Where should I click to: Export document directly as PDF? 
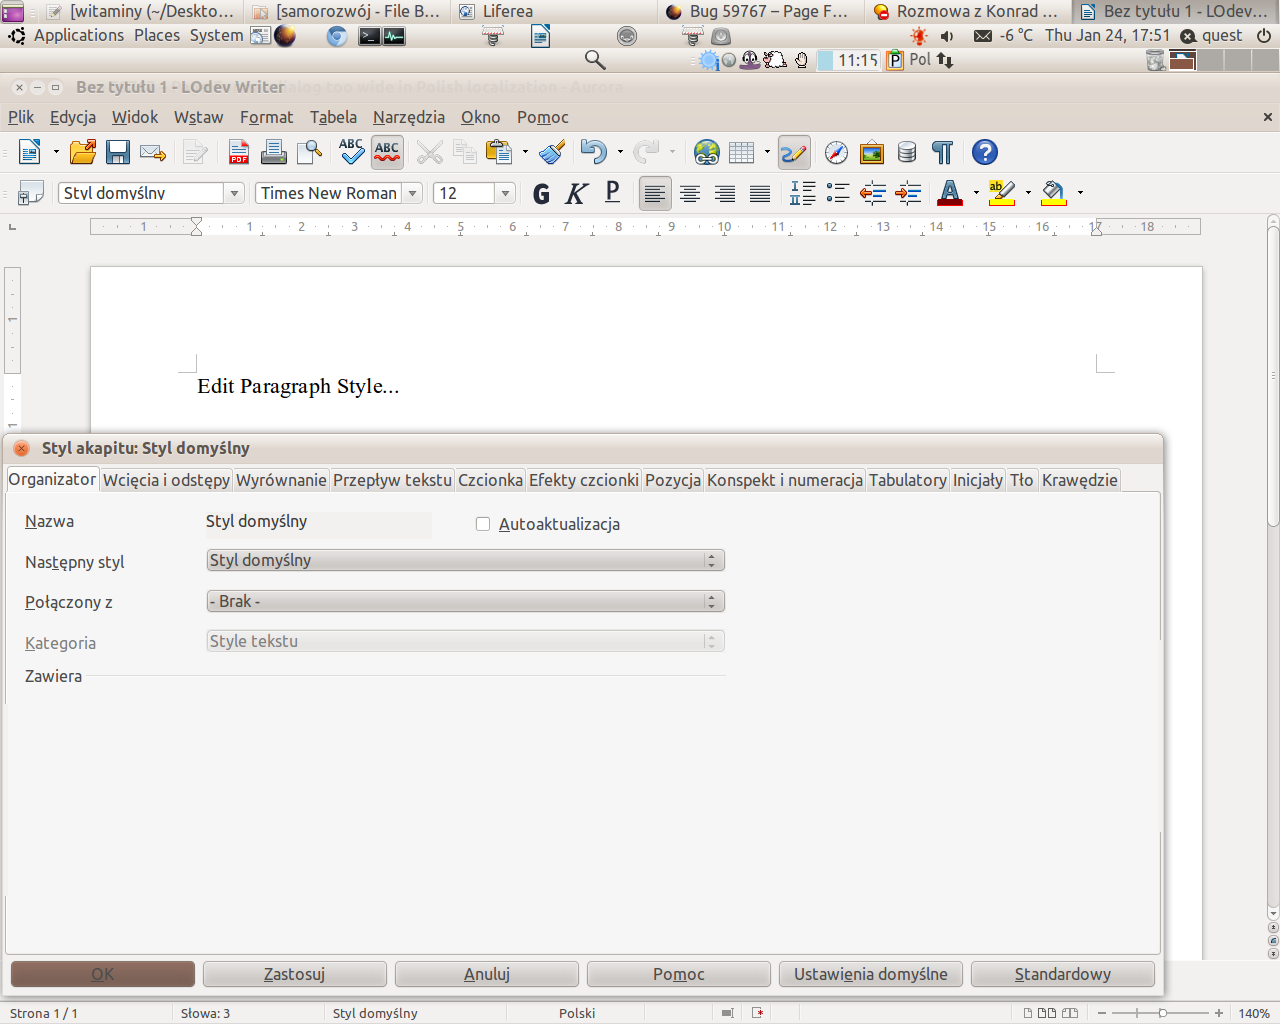239,153
